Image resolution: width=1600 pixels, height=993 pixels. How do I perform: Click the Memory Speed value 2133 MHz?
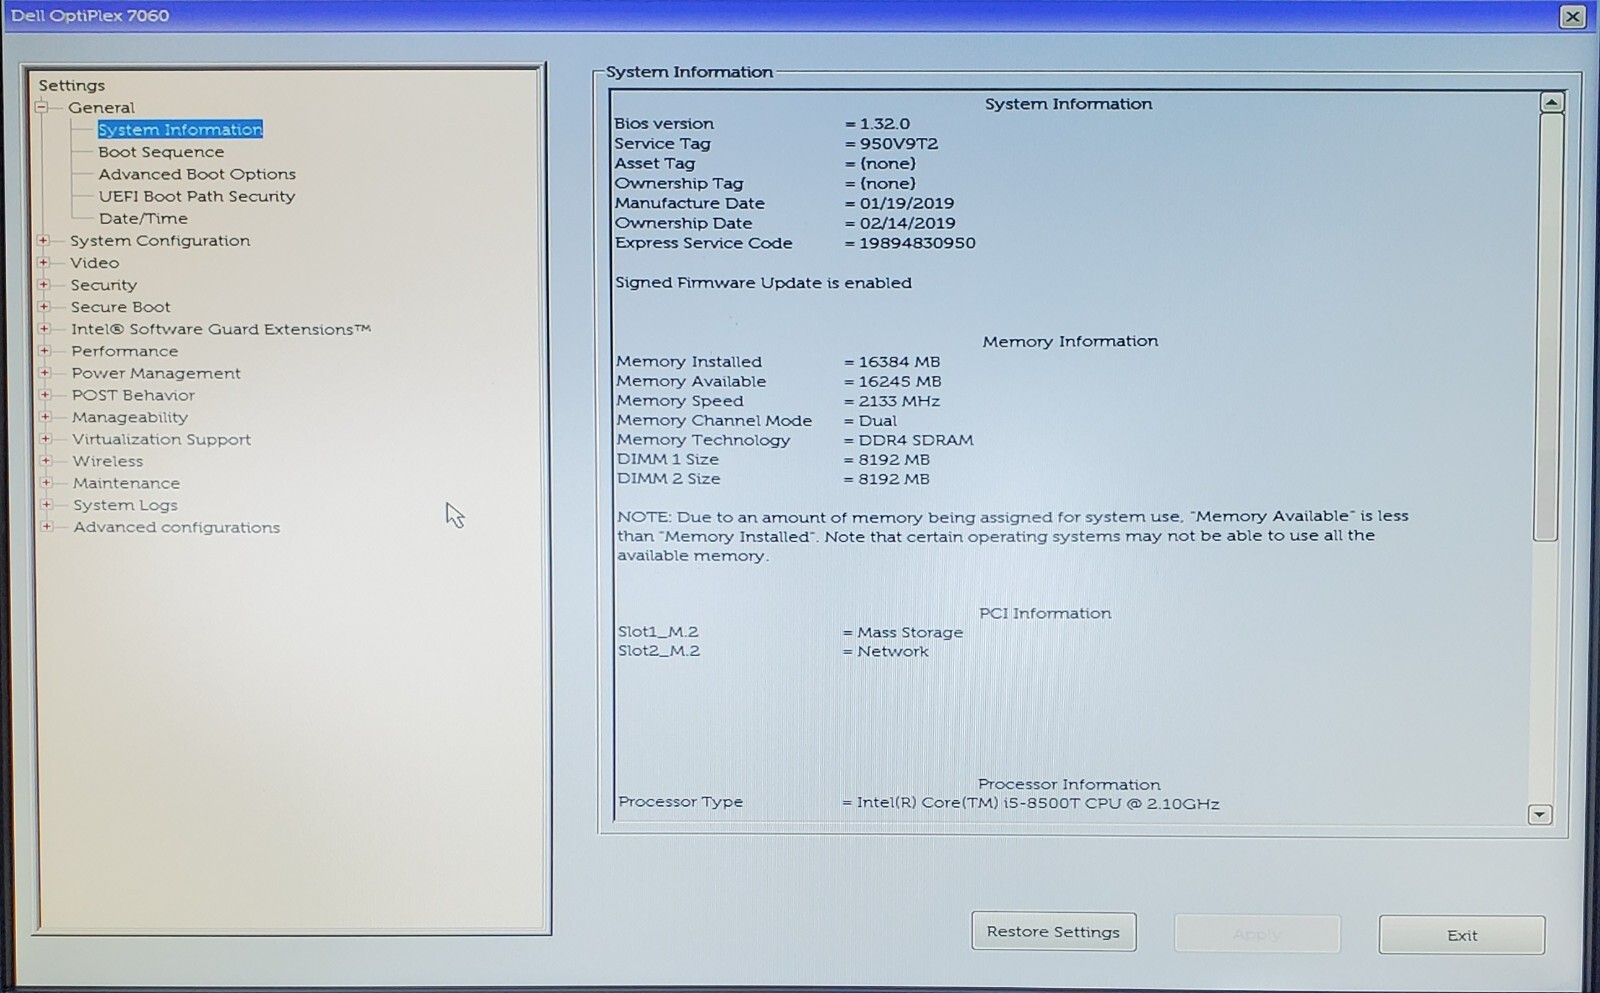point(899,401)
